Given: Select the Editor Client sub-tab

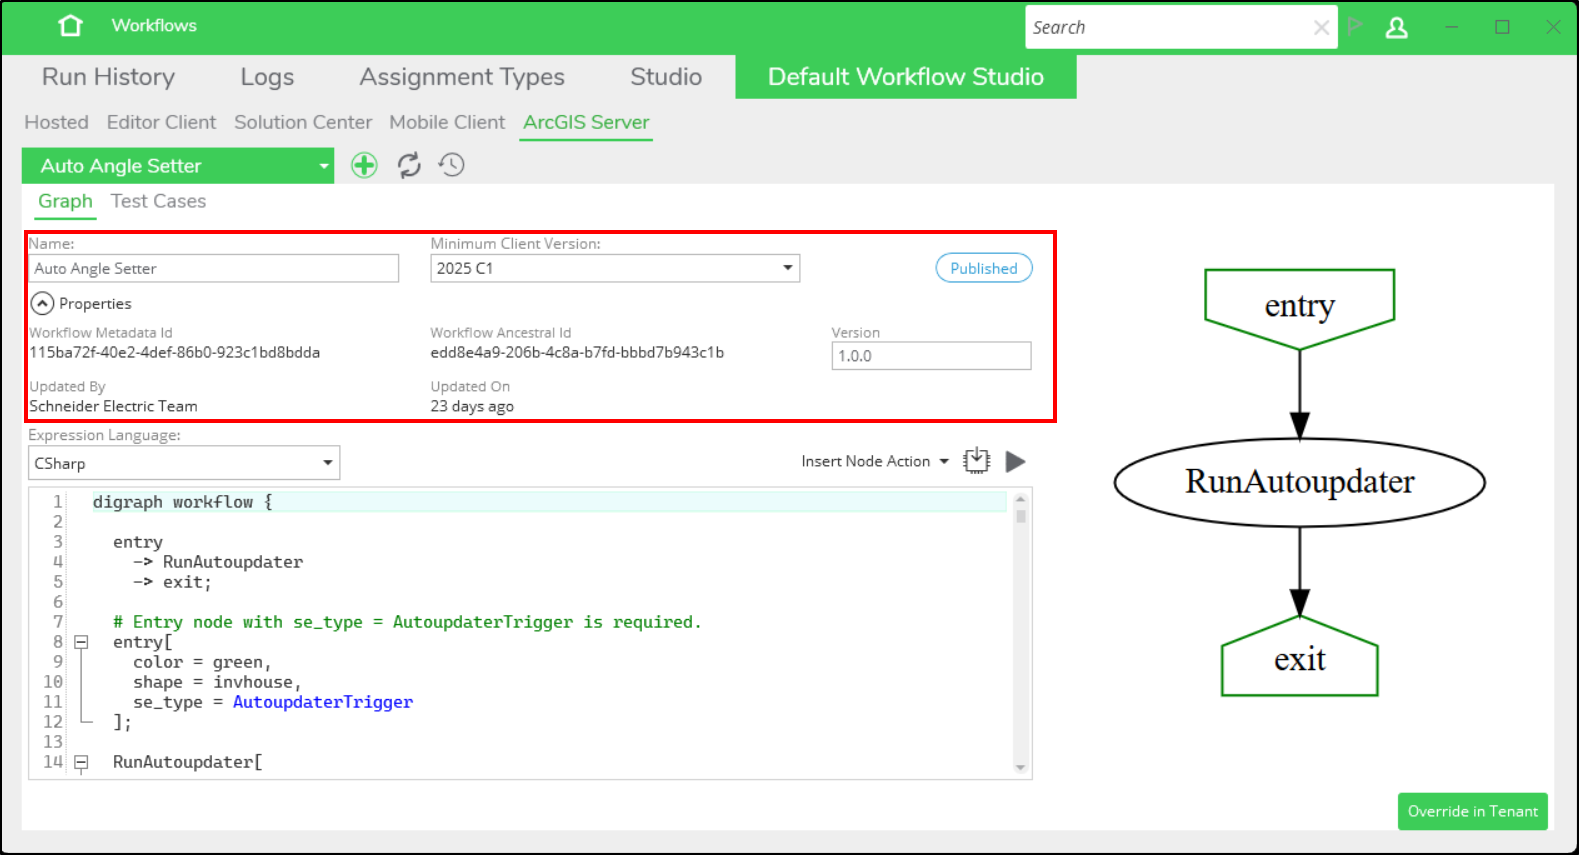Looking at the screenshot, I should pyautogui.click(x=161, y=122).
